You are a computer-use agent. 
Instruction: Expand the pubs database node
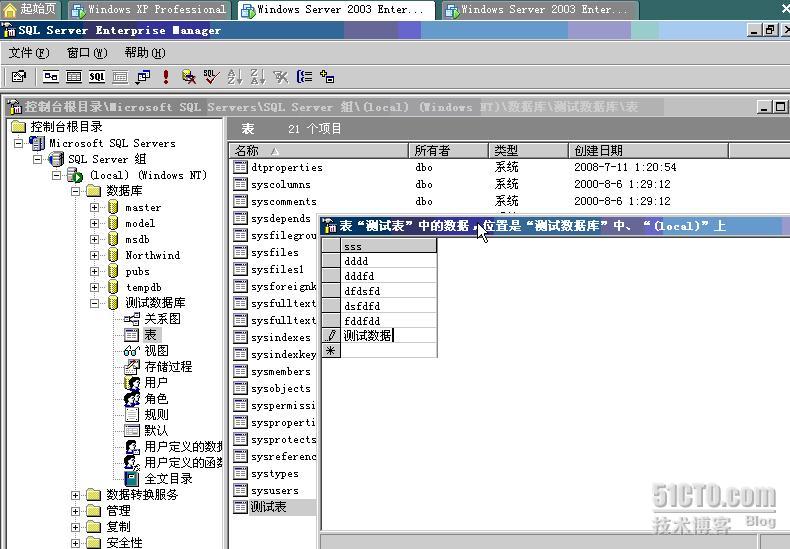[94, 271]
